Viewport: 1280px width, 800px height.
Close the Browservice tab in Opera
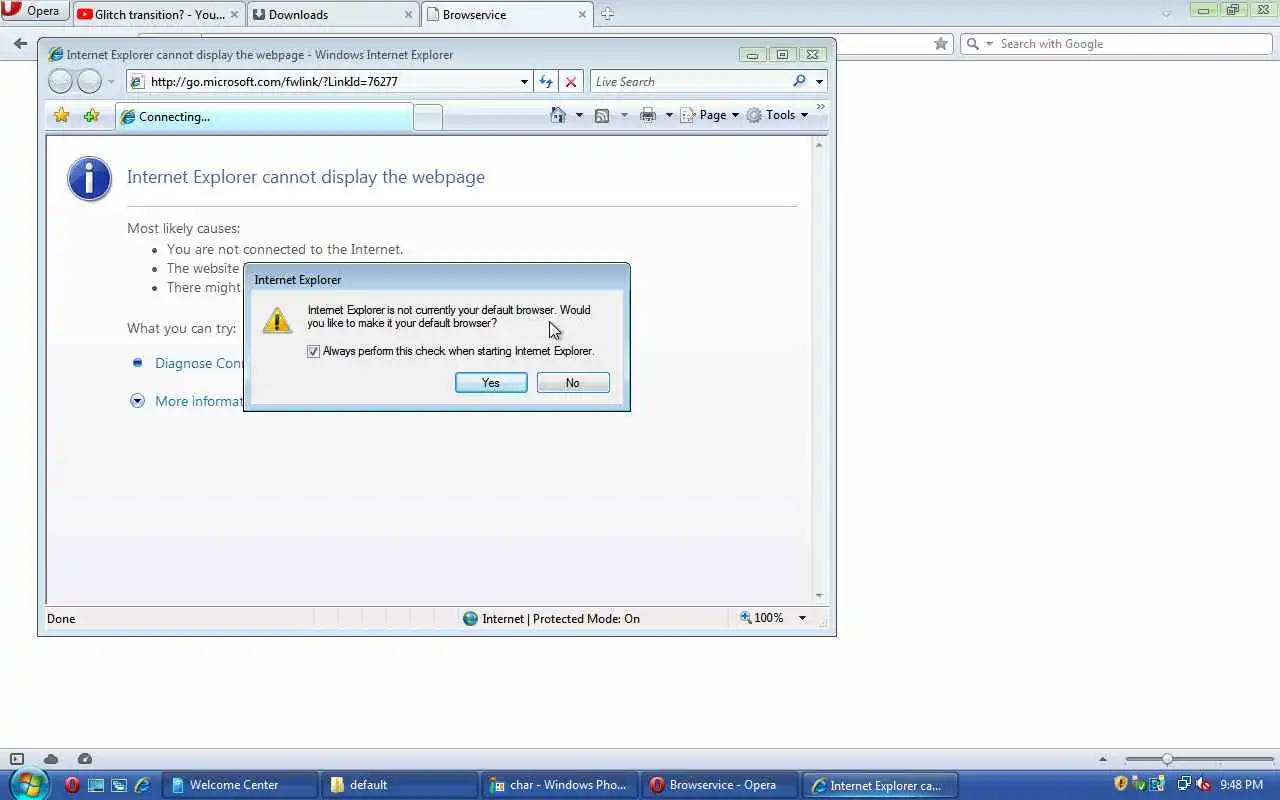click(x=582, y=15)
